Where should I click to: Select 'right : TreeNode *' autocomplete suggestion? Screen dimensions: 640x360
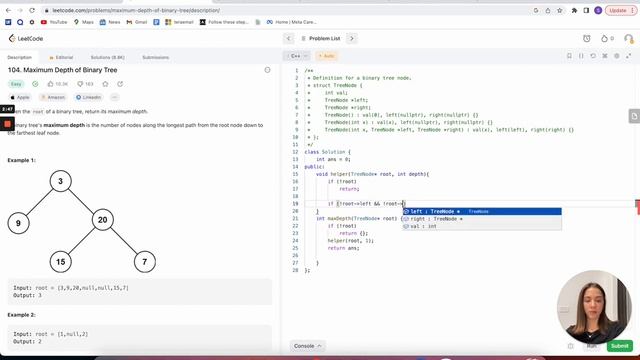(482, 219)
